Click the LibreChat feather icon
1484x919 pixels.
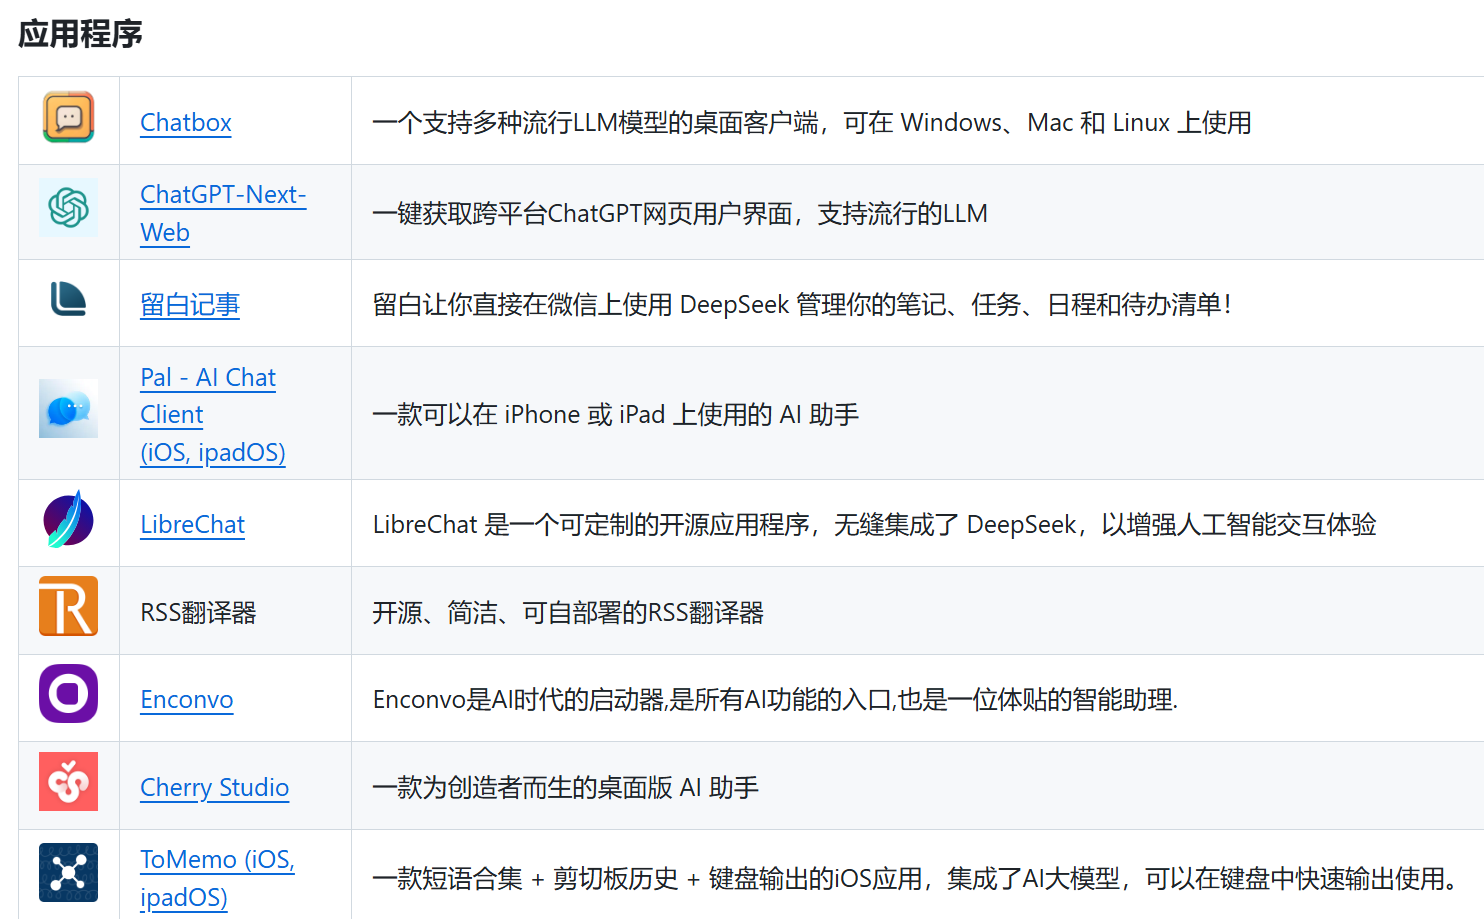(x=68, y=519)
